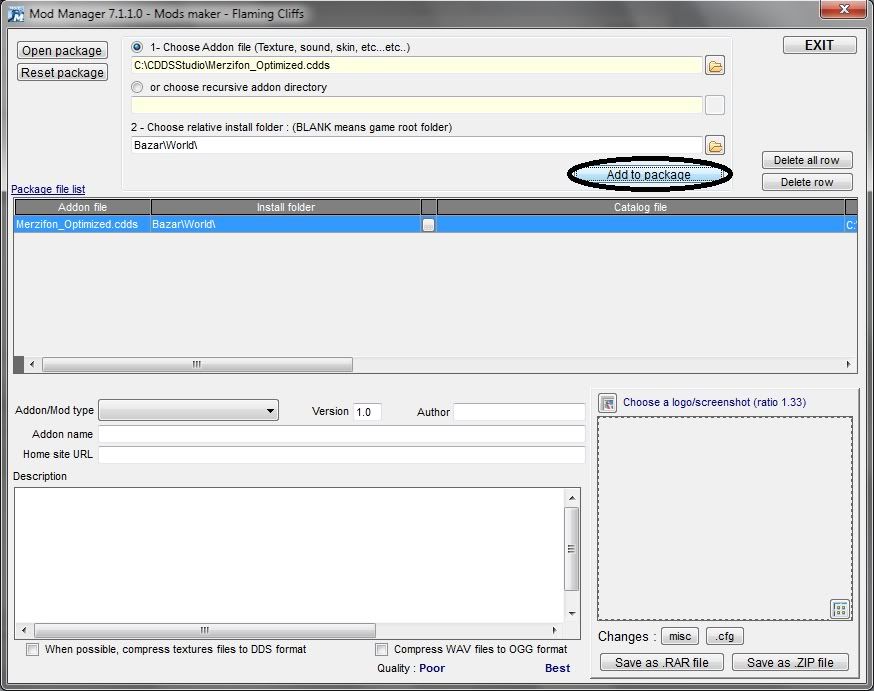This screenshot has height=691, width=874.
Task: Click the choose logo/screenshot image icon
Action: pos(607,403)
